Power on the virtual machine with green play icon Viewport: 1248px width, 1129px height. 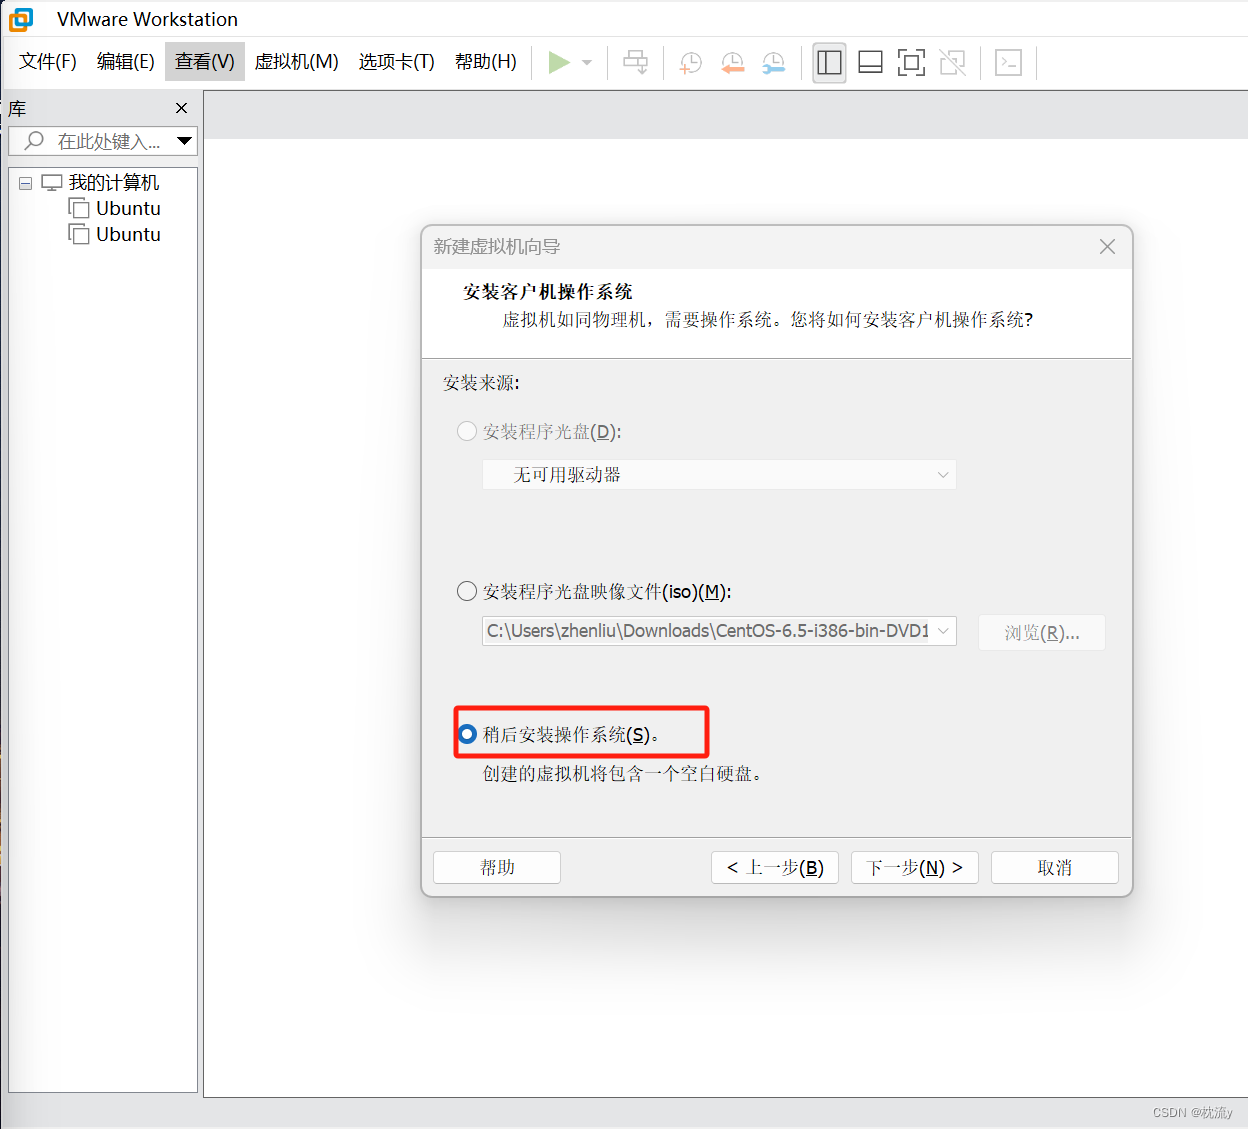point(559,62)
